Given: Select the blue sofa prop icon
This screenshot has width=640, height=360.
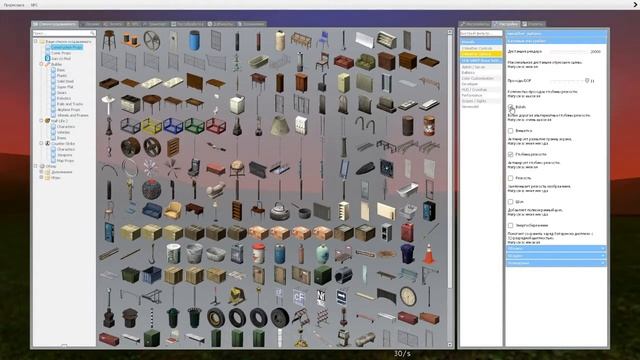Looking at the screenshot, I should 151,210.
